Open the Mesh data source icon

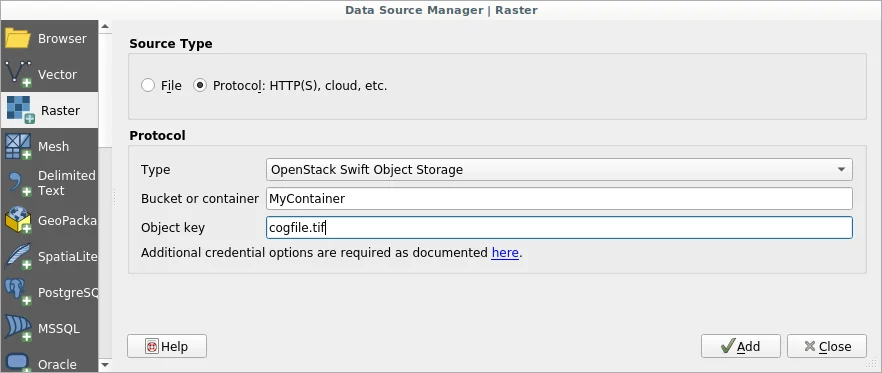coord(18,146)
